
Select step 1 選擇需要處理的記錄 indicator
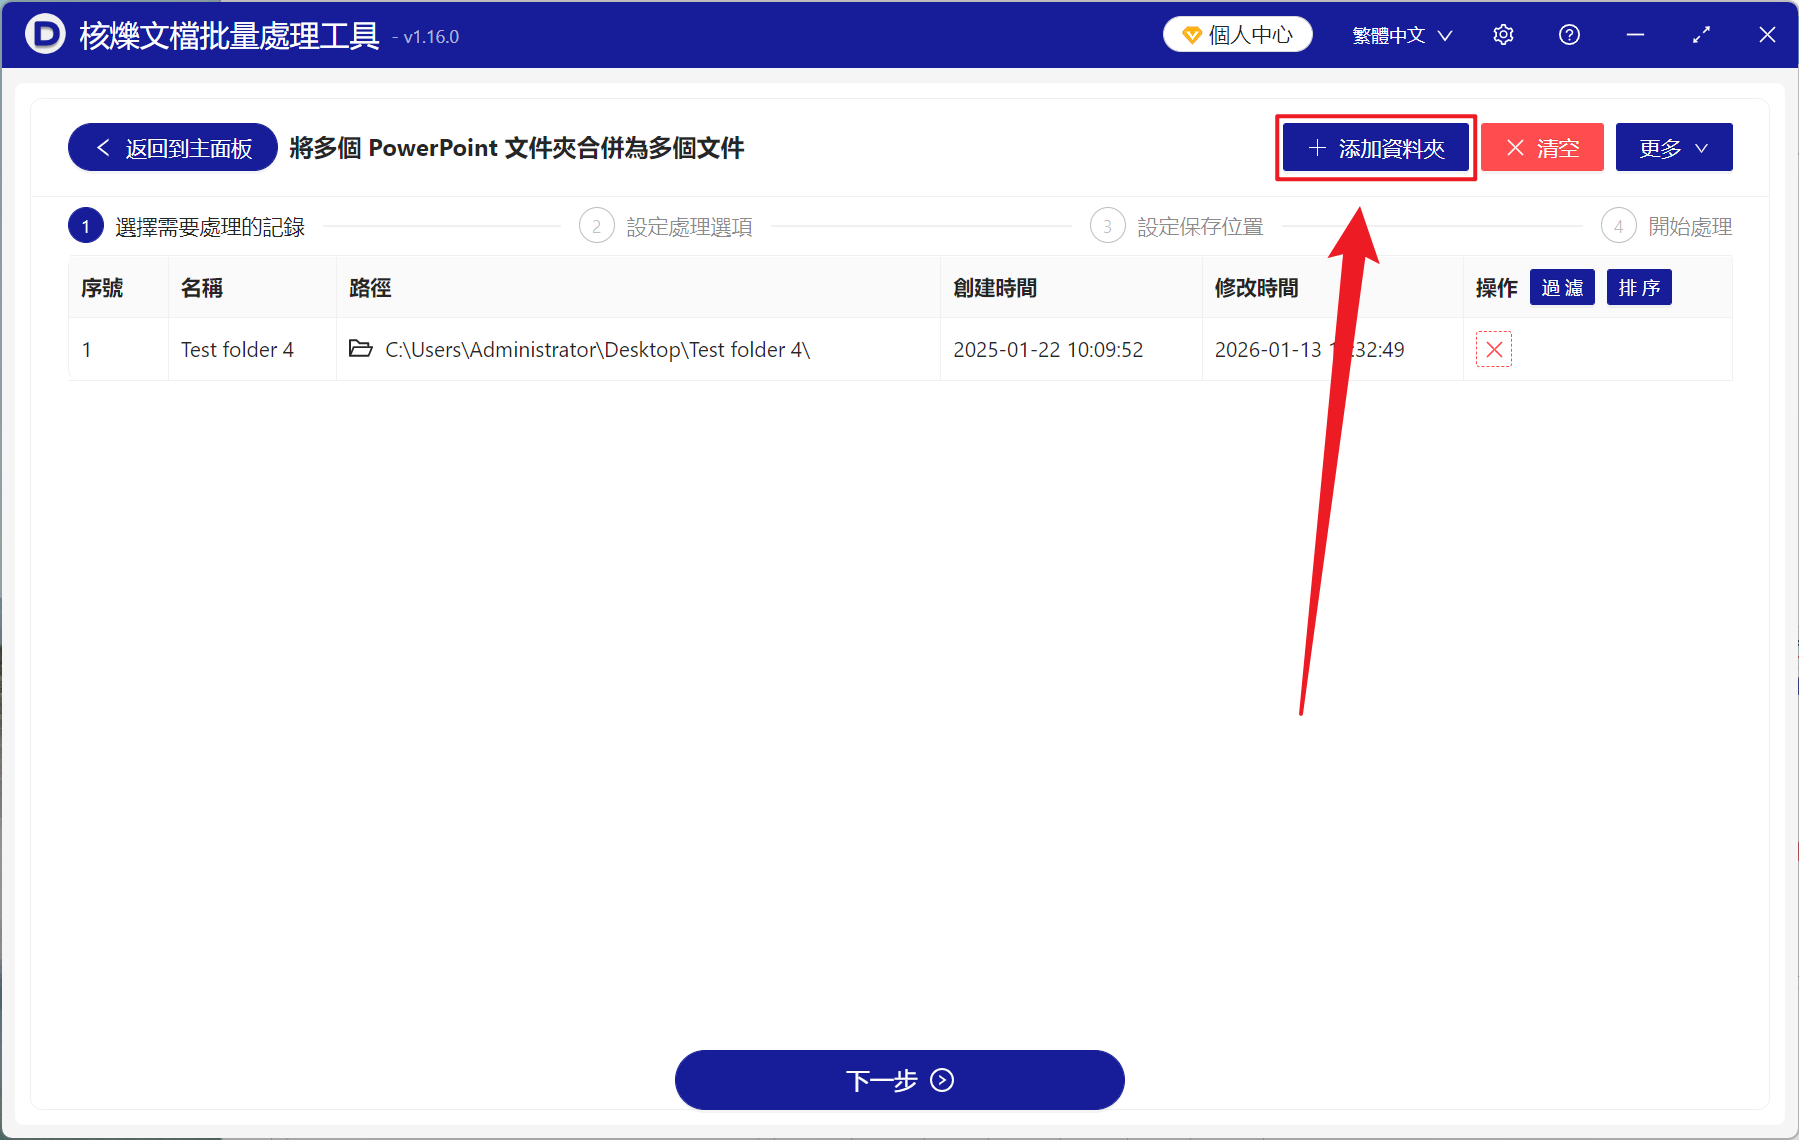coord(86,225)
